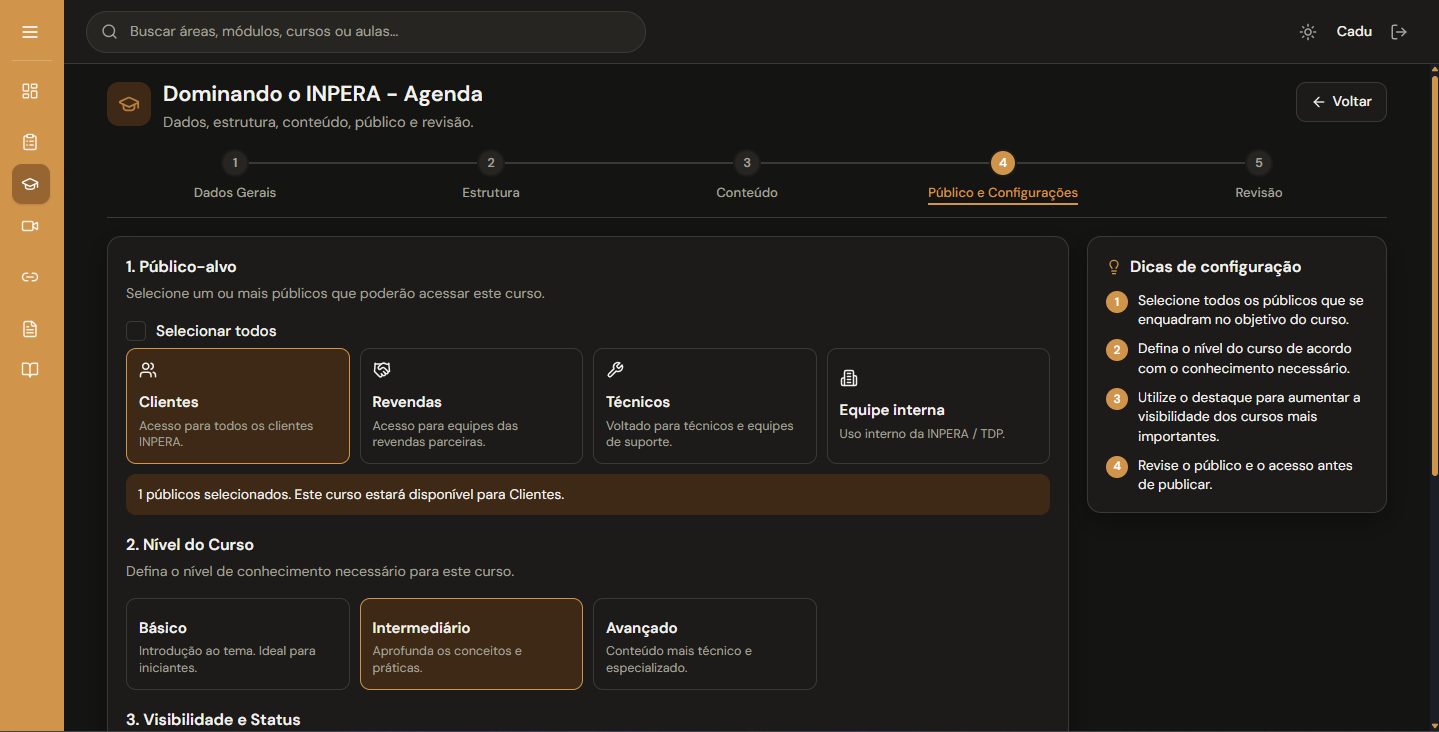Open the video camera icon in sidebar
Image resolution: width=1439 pixels, height=732 pixels.
(x=30, y=226)
